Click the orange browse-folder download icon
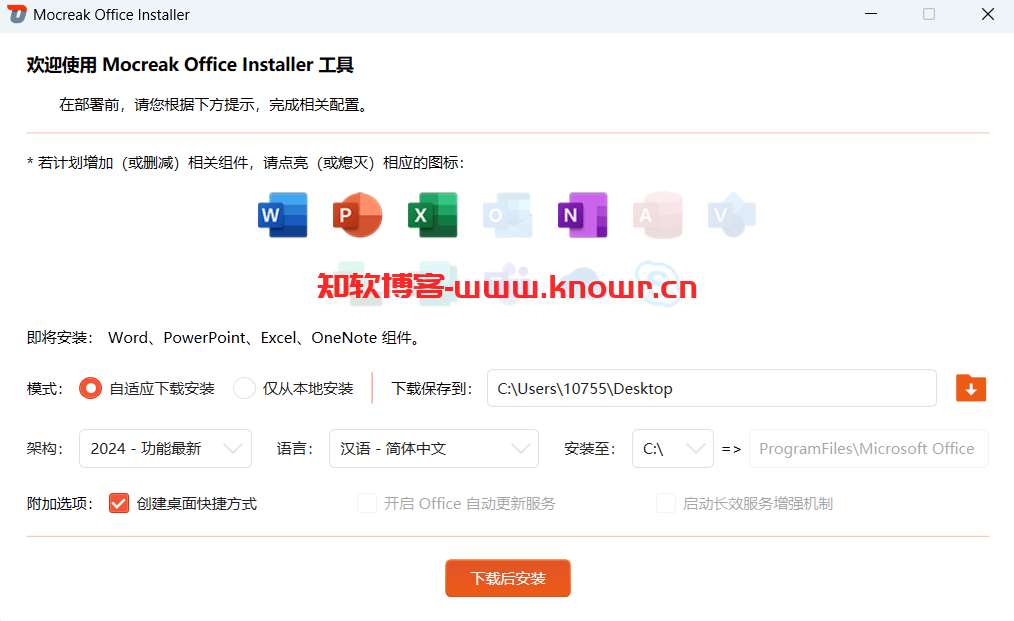Viewport: 1014px width, 621px height. (x=971, y=388)
